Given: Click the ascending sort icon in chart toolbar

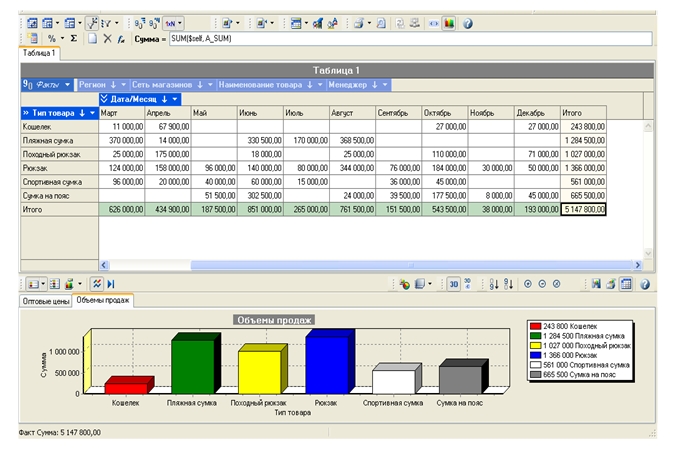Looking at the screenshot, I should point(494,284).
